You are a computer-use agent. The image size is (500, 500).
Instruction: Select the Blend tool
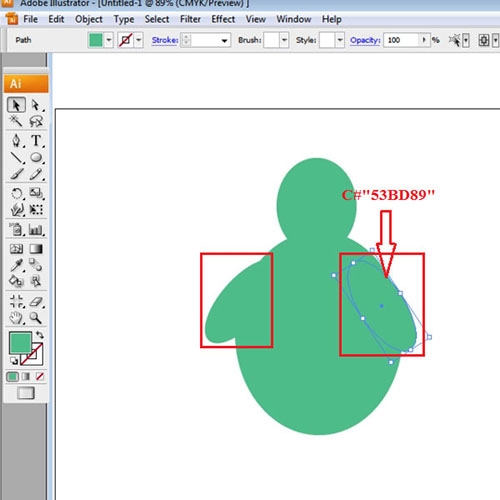[36, 265]
